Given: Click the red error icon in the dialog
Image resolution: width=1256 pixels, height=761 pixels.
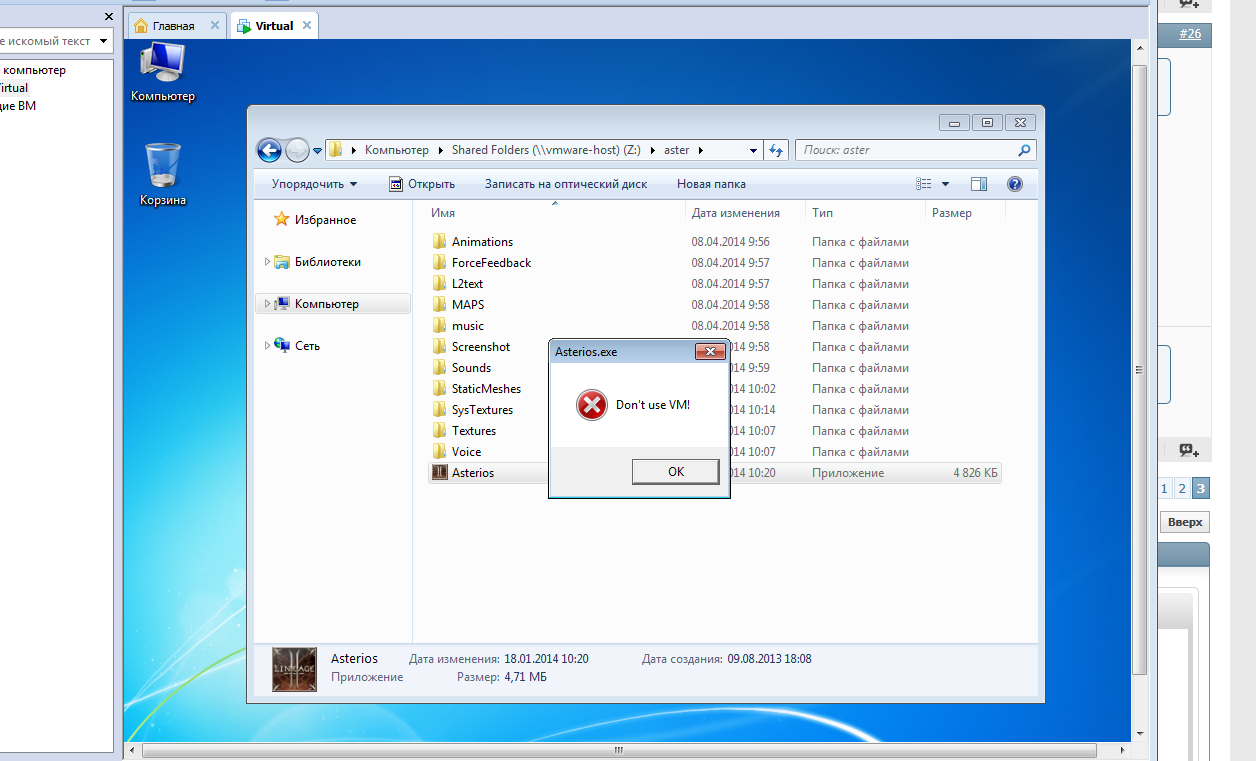Looking at the screenshot, I should 591,405.
